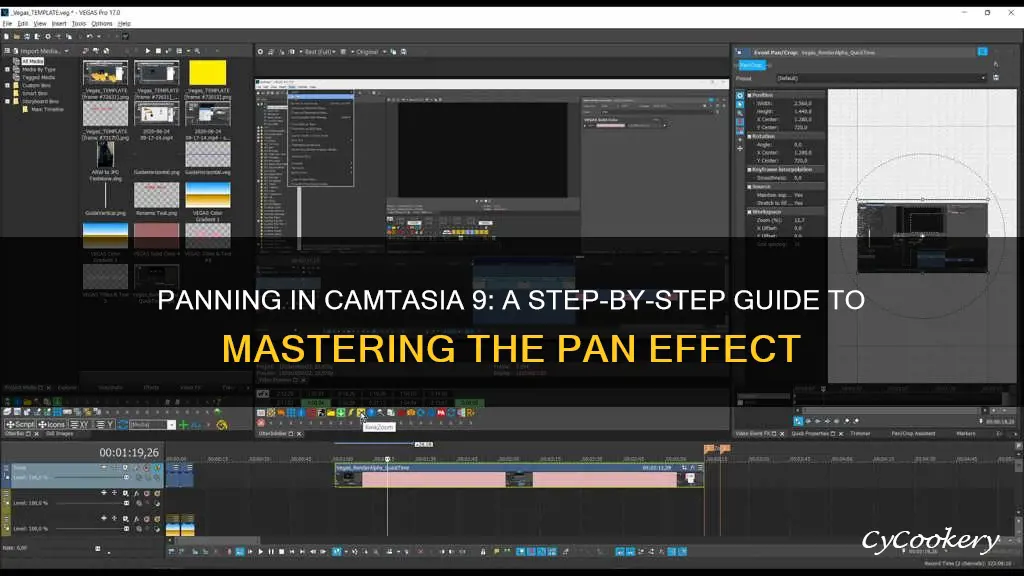Collapse the Position section in Pan/Crop

(750, 95)
